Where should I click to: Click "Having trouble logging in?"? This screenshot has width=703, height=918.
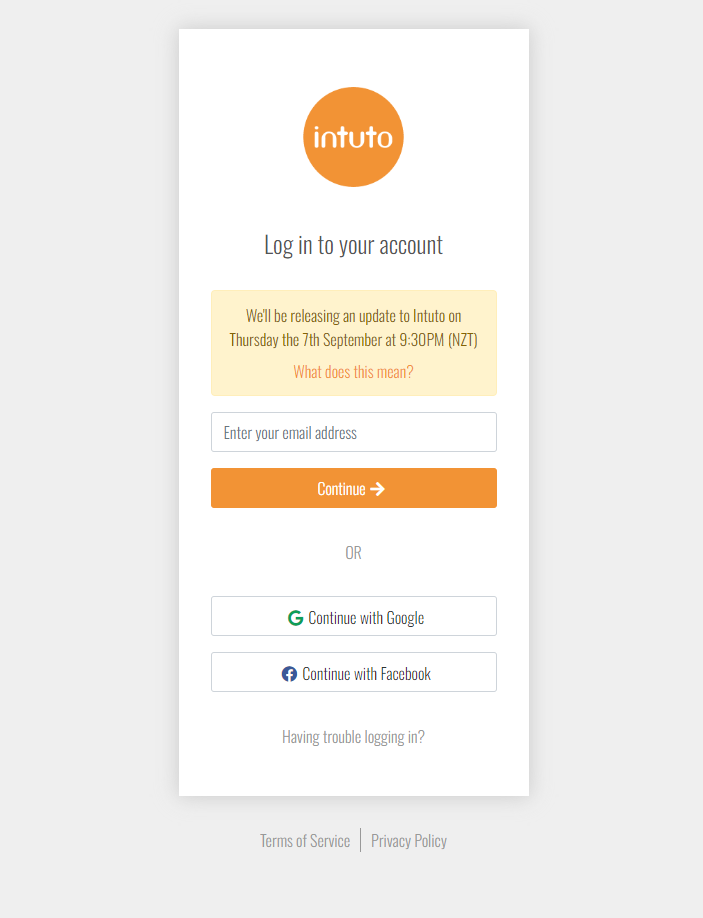tap(353, 736)
